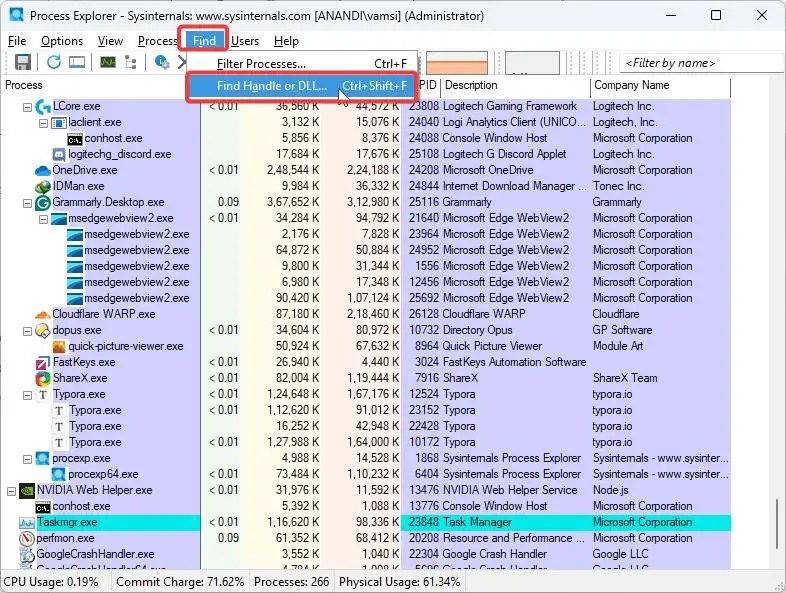This screenshot has width=786, height=593.
Task: Open the System Information graph icon
Action: coord(108,62)
